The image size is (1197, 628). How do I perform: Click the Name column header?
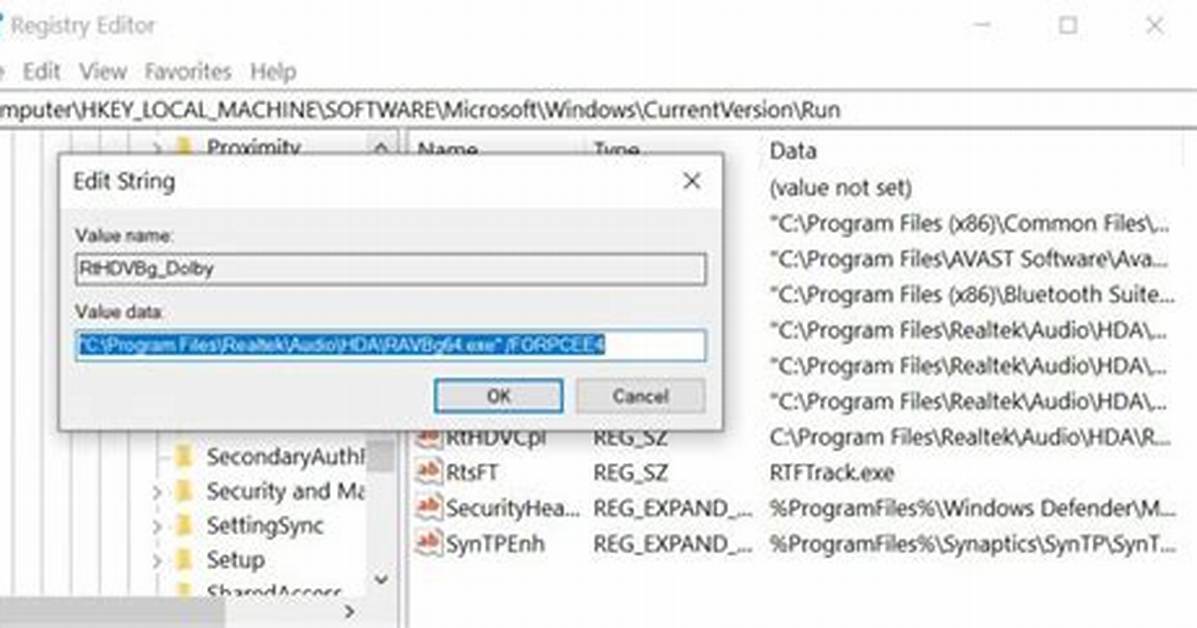click(447, 150)
